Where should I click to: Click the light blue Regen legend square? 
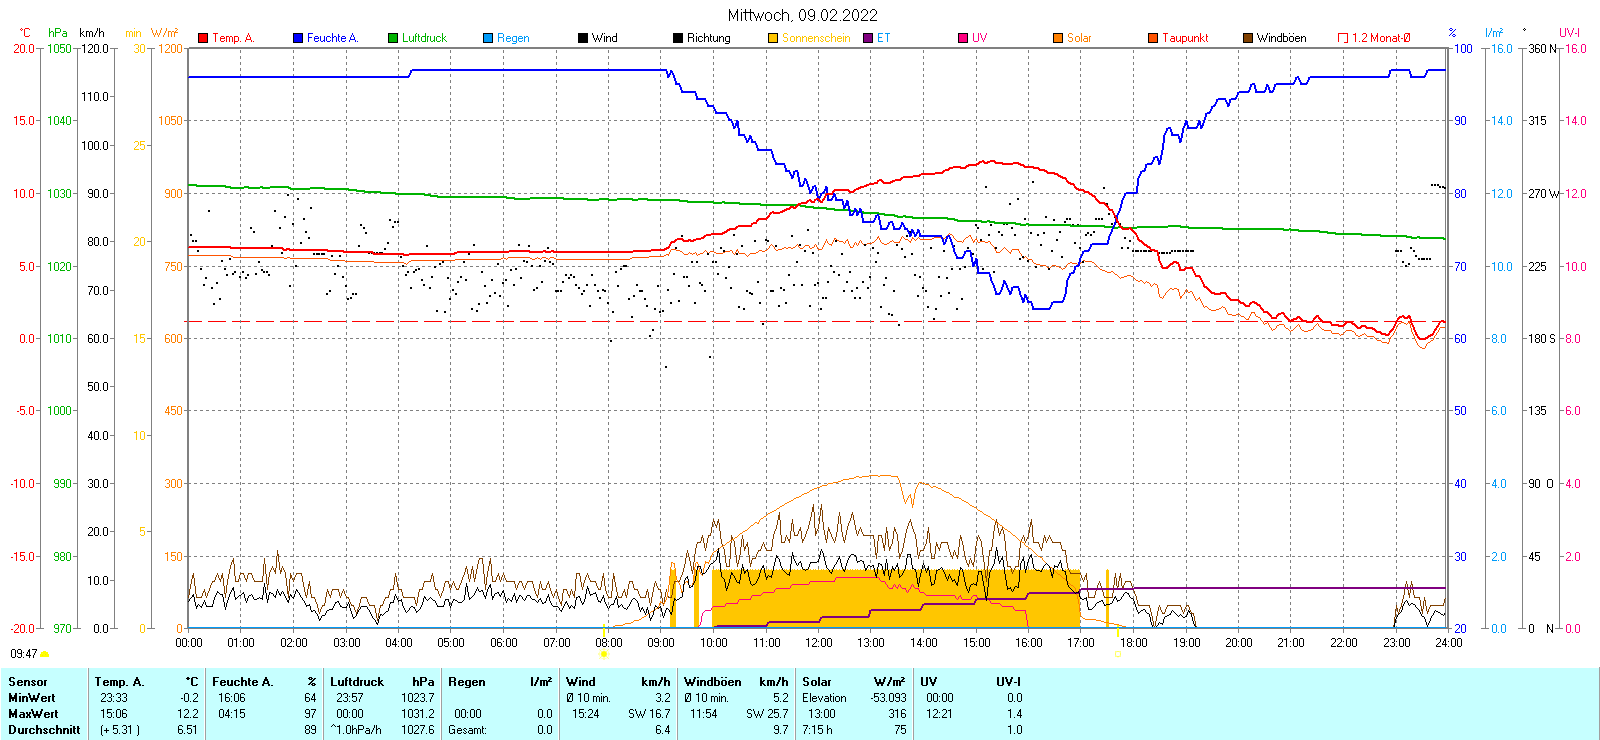[488, 38]
